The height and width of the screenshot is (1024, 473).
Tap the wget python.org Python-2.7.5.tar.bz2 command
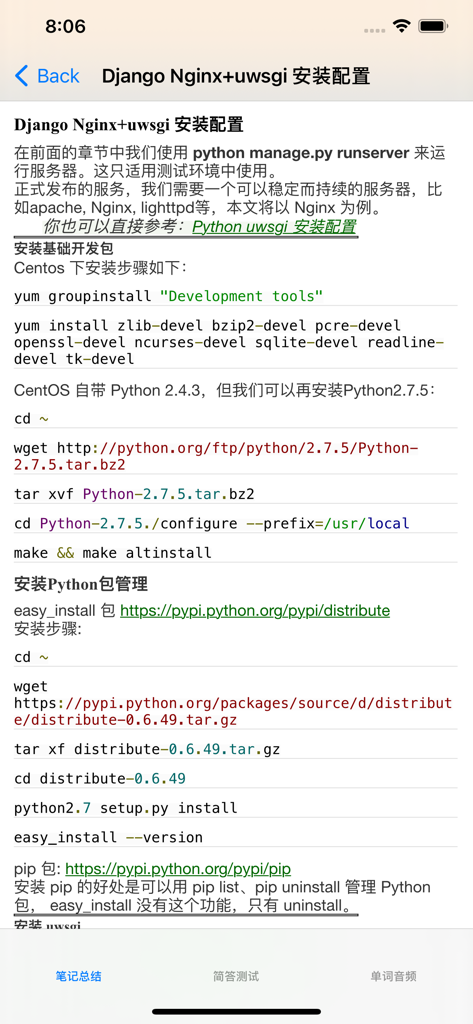point(216,456)
